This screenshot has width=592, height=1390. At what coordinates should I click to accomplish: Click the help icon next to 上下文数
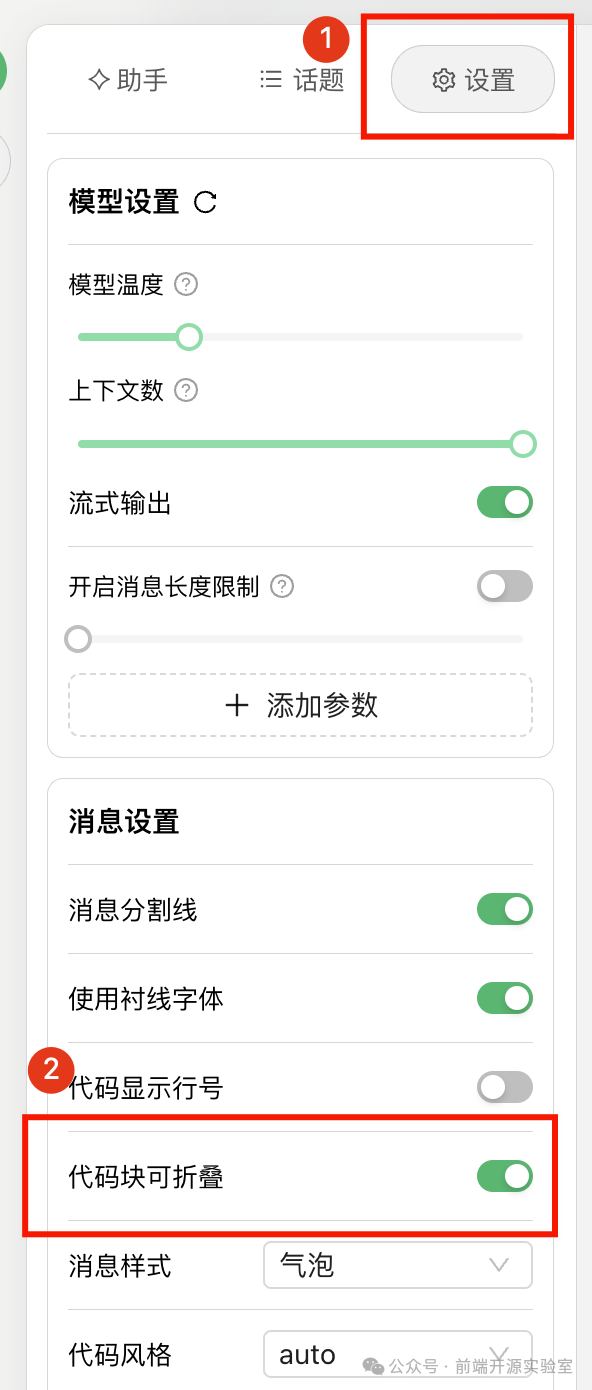click(186, 390)
